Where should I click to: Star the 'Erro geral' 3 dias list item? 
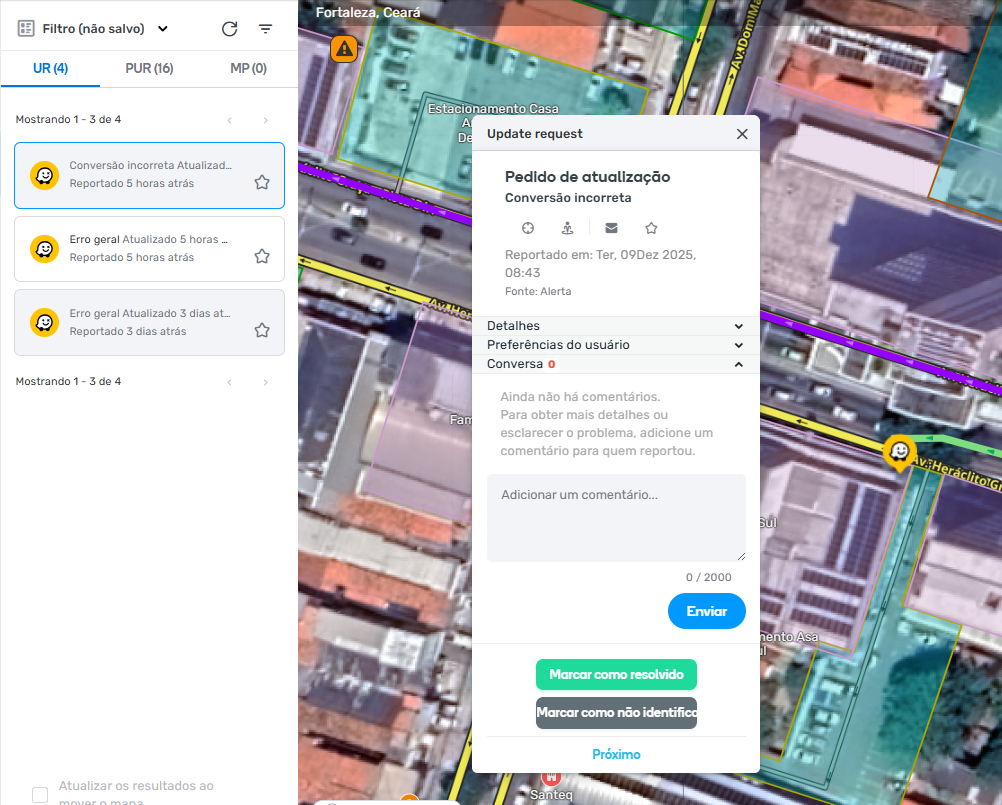pyautogui.click(x=262, y=330)
